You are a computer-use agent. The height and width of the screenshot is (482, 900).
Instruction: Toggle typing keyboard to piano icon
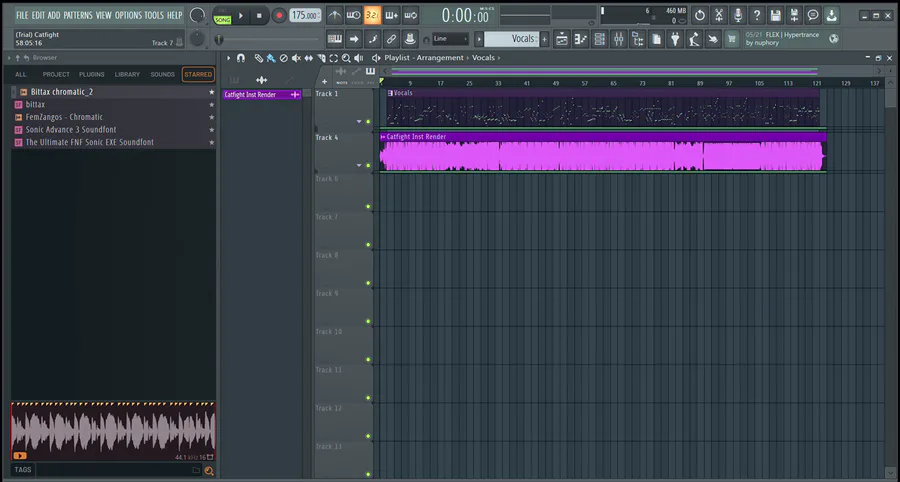tap(335, 39)
